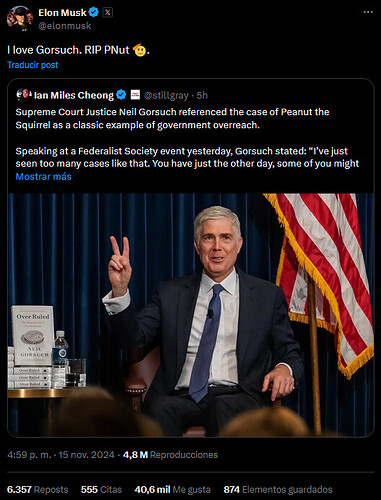This screenshot has height=500, width=381.
Task: Open the @elonmusk handle
Action: click(x=65, y=26)
